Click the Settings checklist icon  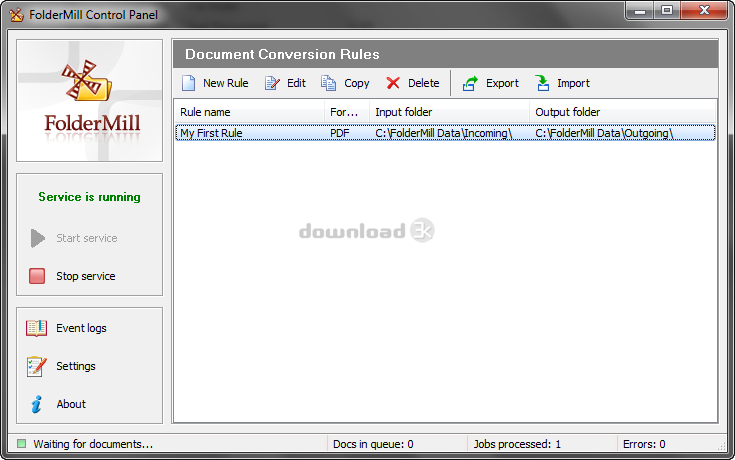click(x=37, y=366)
